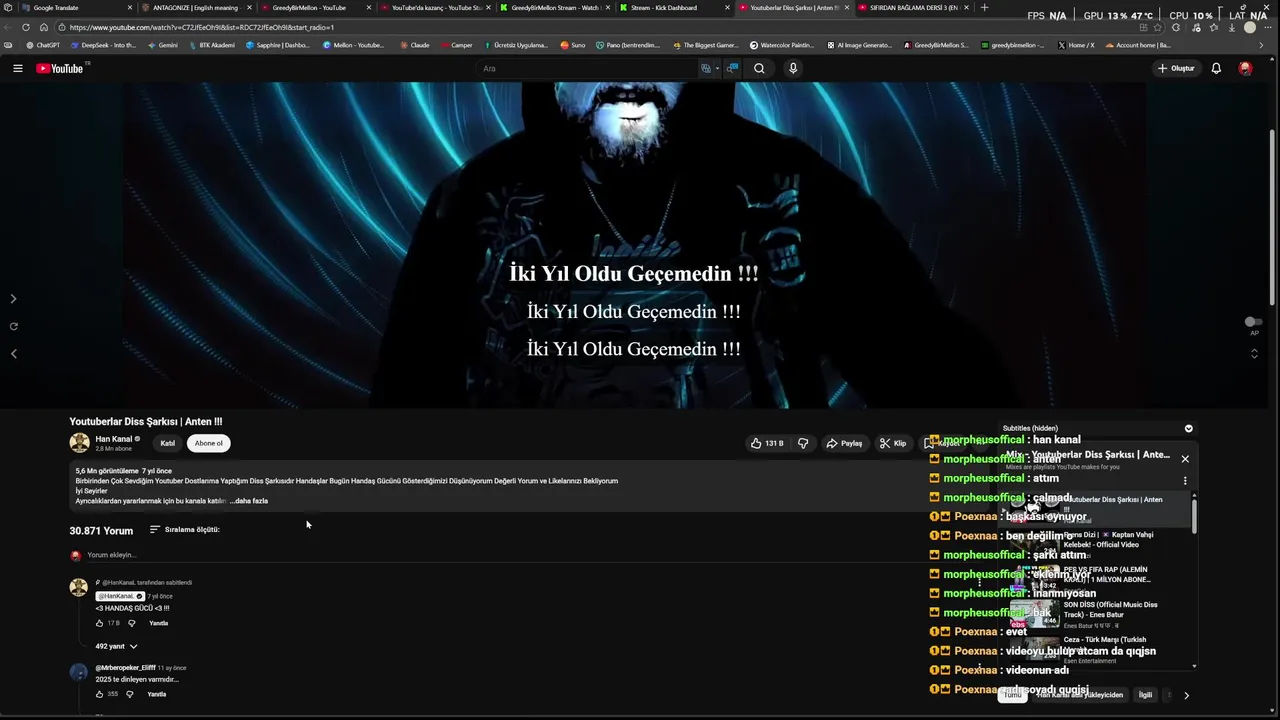
Task: Click the left-edge expand arrow
Action: (13, 299)
